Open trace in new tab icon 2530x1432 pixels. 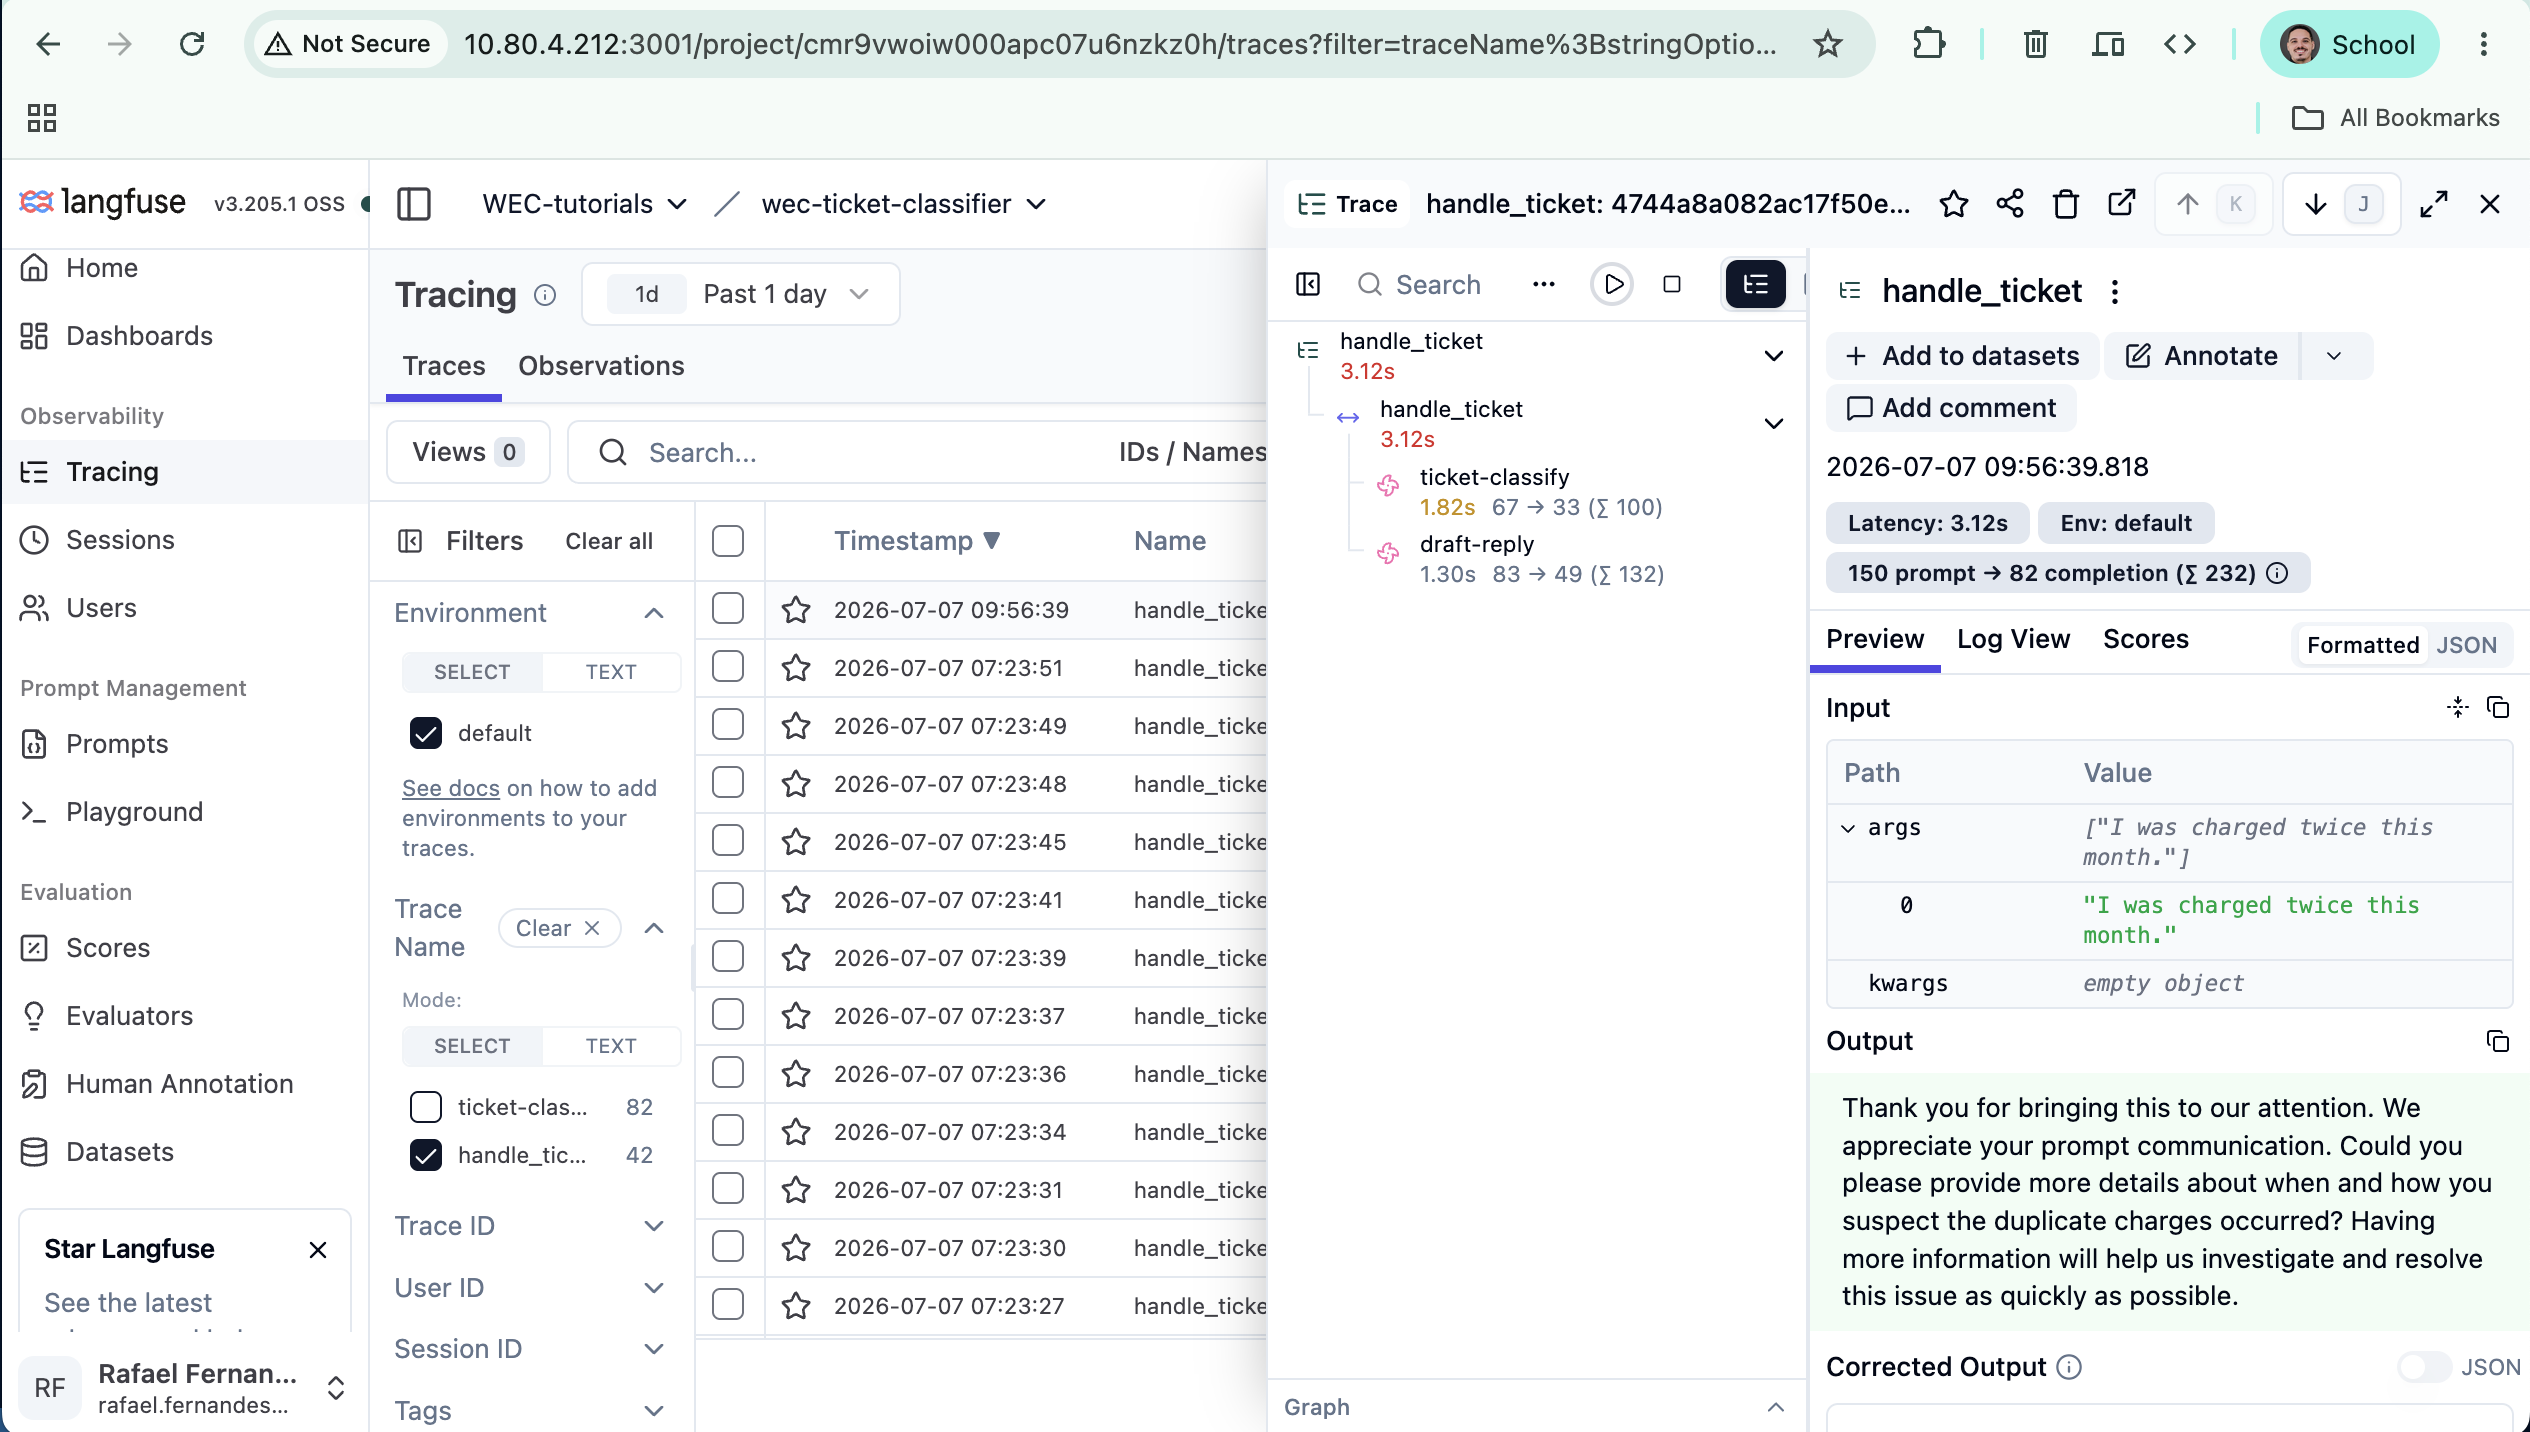point(2122,204)
